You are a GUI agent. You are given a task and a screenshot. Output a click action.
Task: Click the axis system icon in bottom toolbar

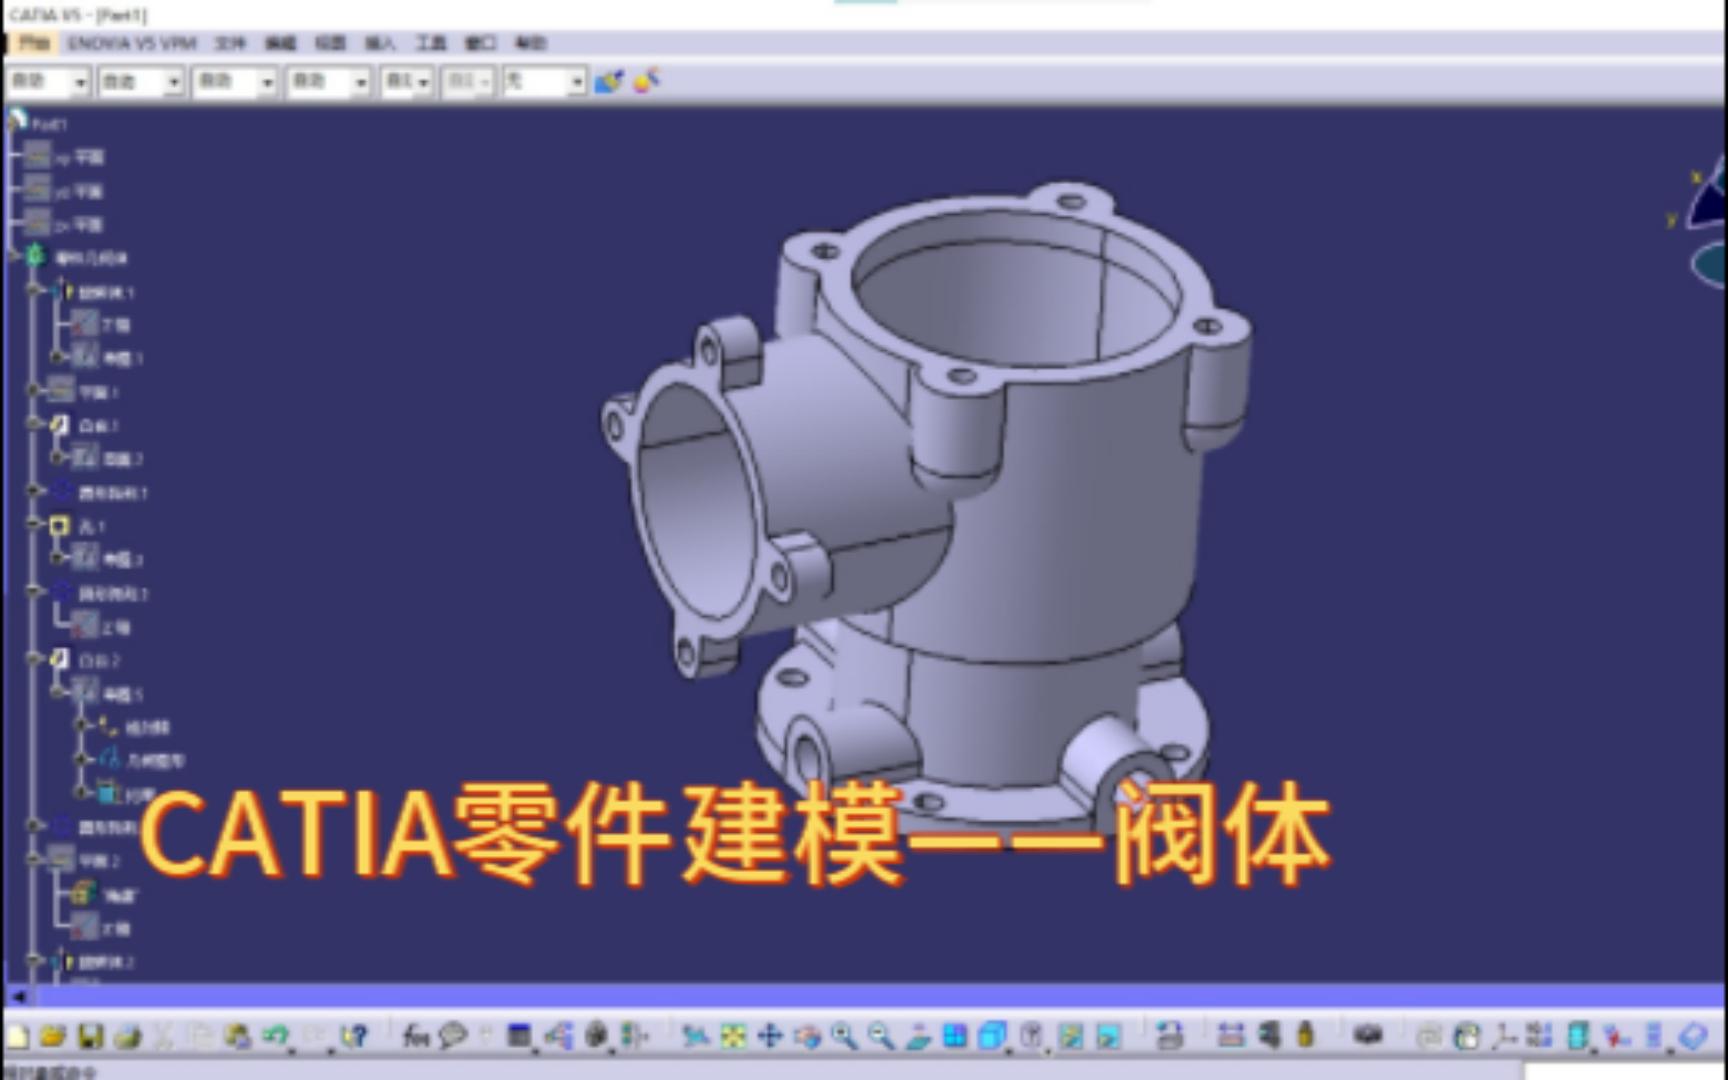tap(1504, 1036)
